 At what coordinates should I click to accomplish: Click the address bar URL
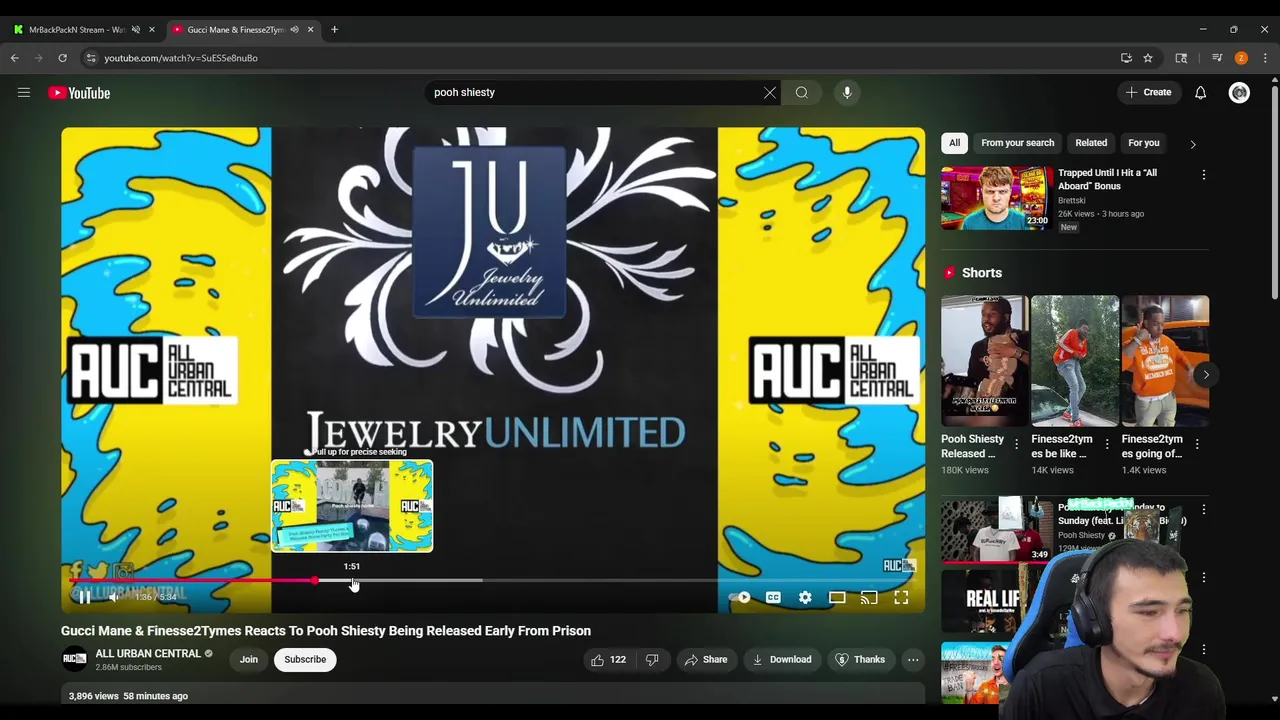click(x=181, y=58)
